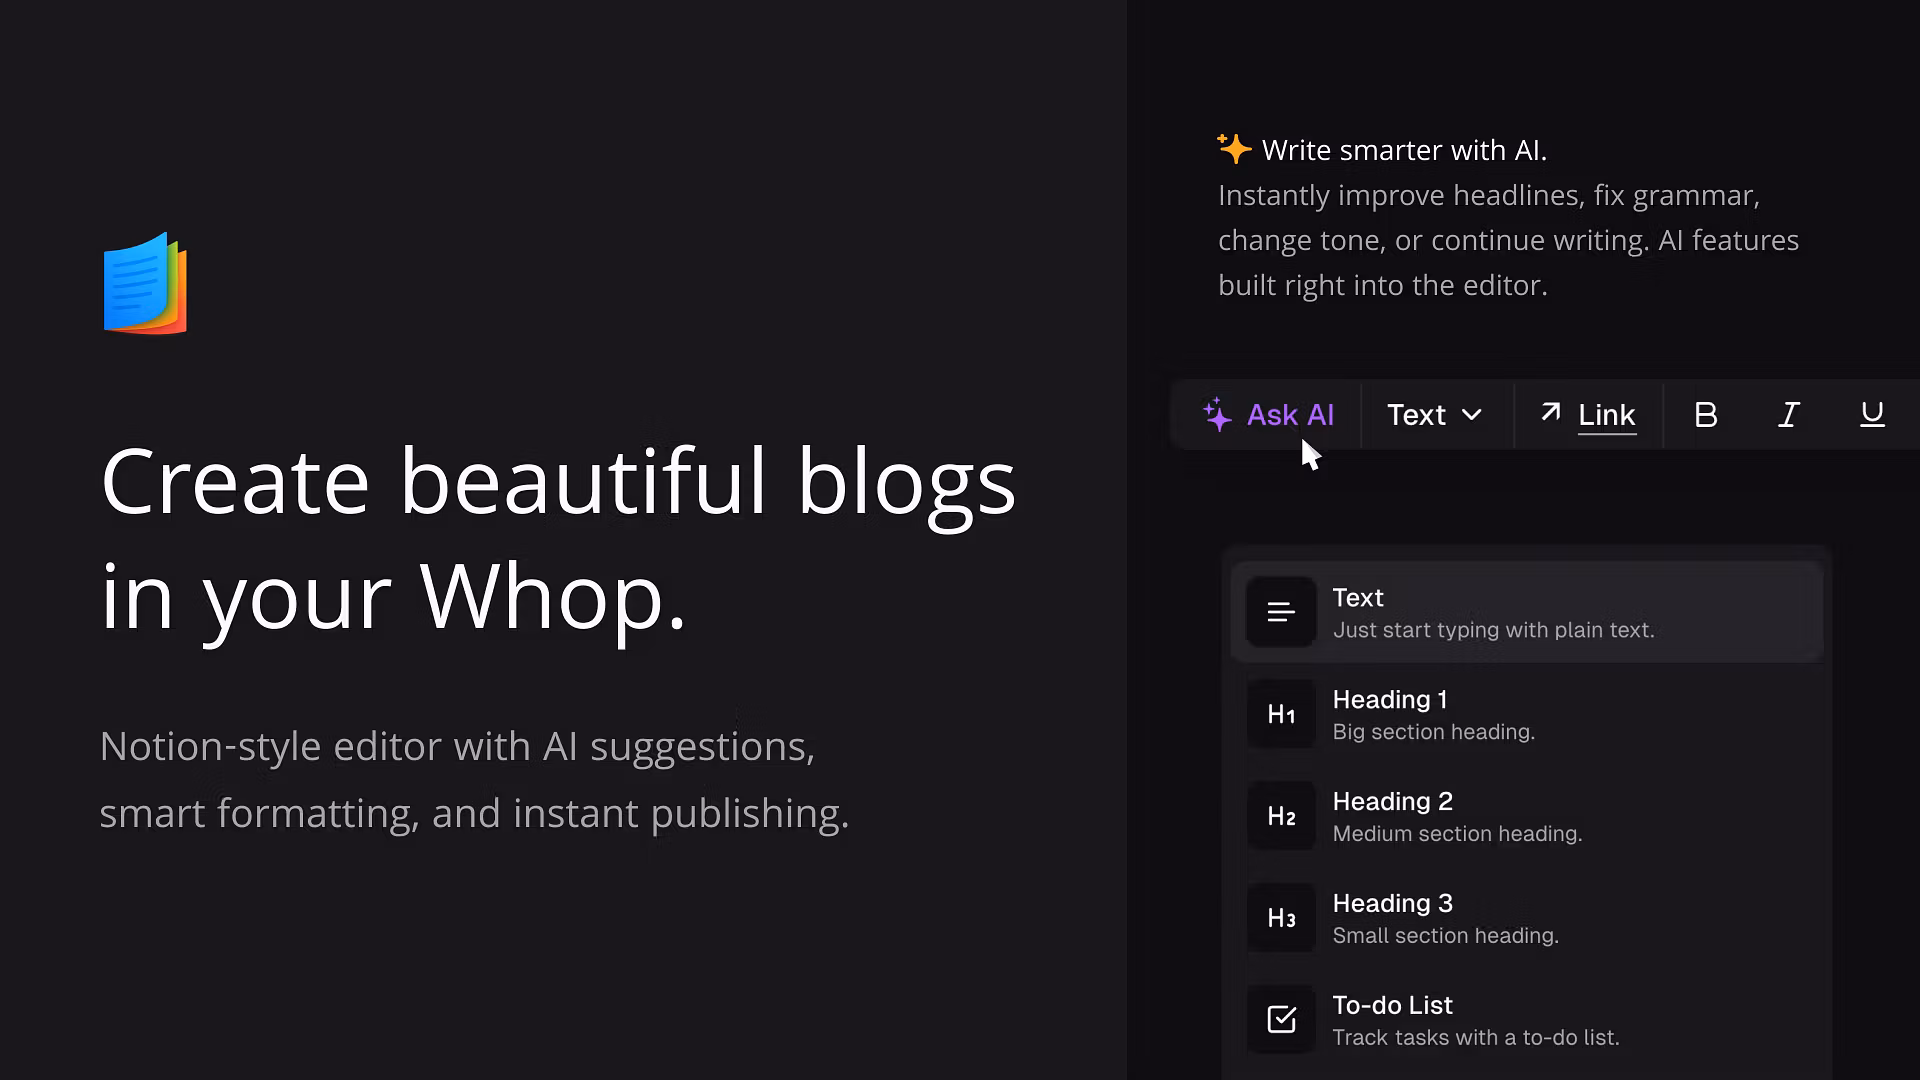Toggle bold formatting with the B icon

1706,415
